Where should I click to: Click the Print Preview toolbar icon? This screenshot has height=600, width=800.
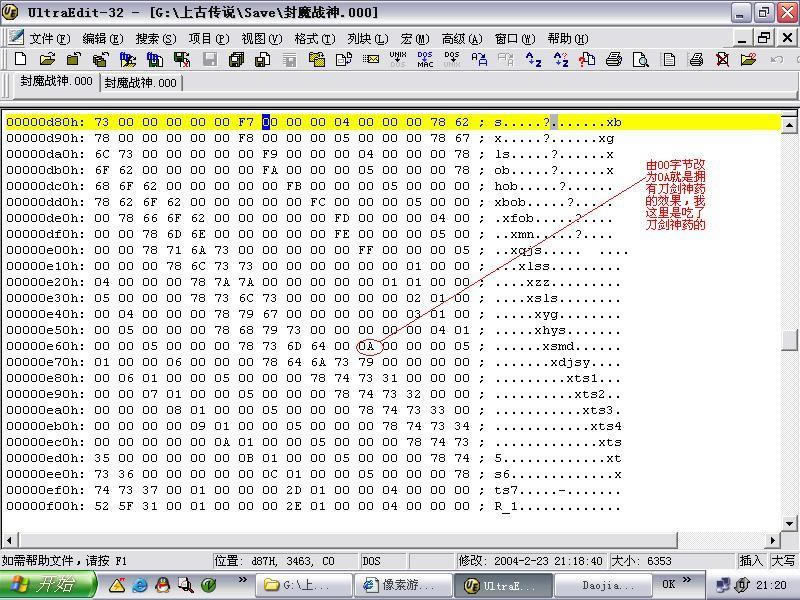pyautogui.click(x=641, y=60)
